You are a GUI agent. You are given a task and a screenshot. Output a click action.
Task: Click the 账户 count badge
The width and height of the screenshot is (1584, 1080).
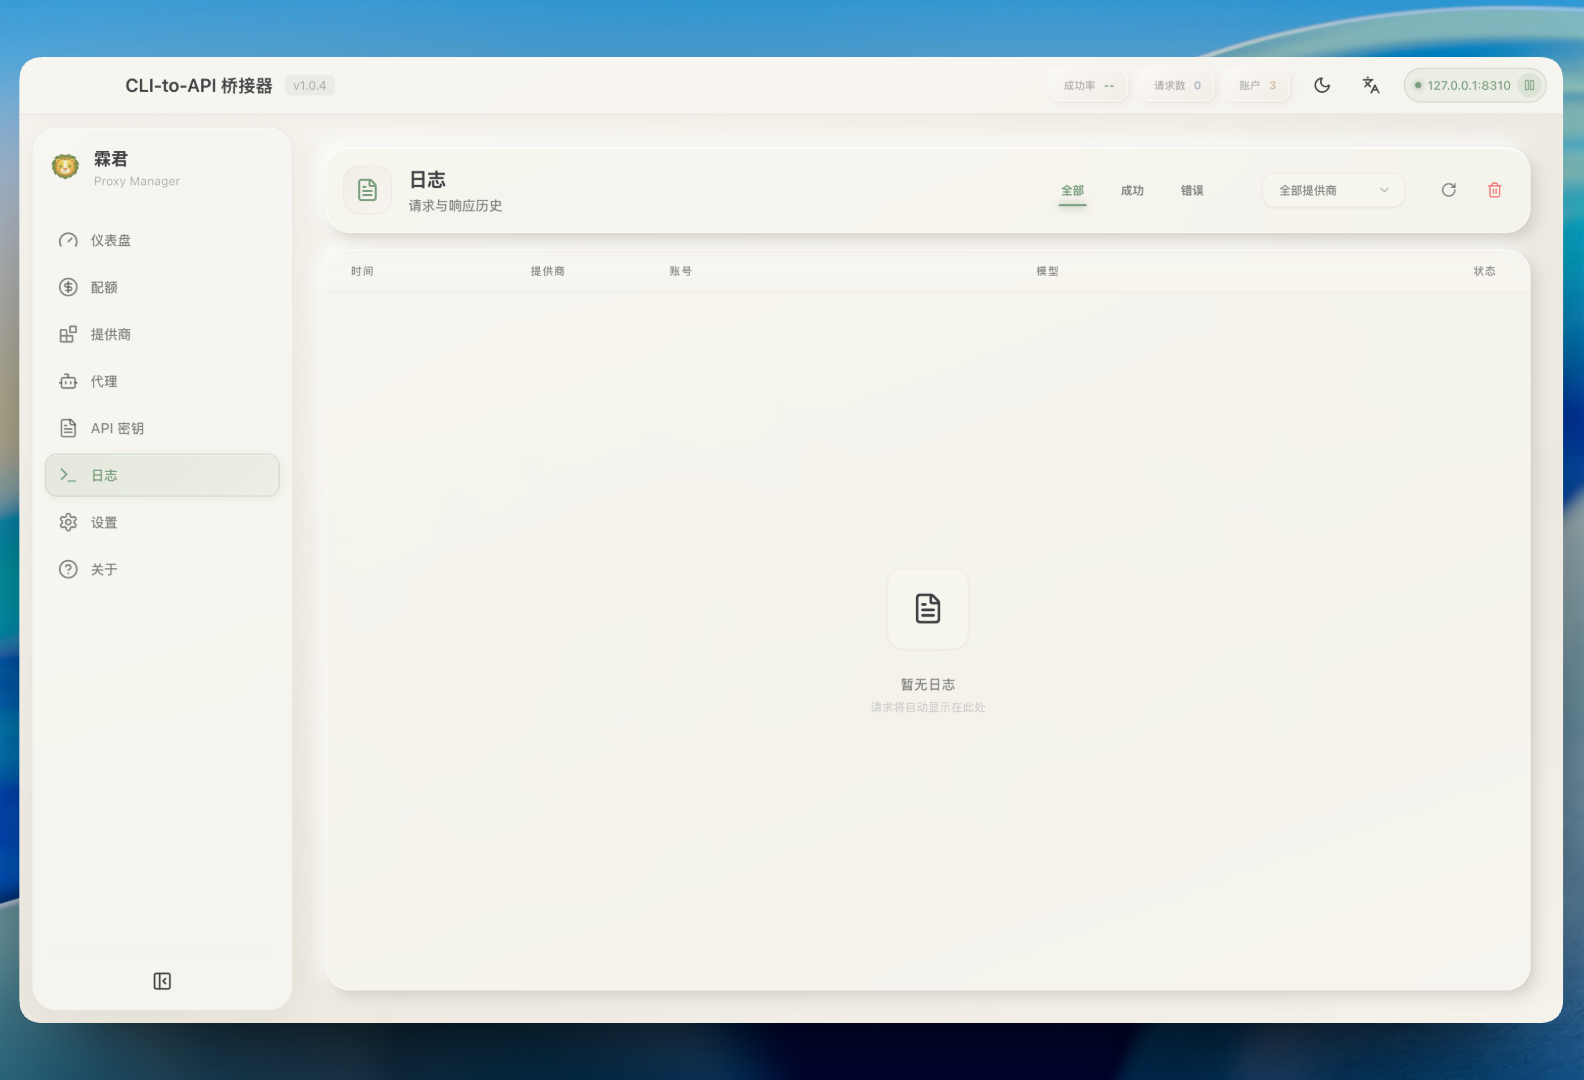(x=1258, y=85)
